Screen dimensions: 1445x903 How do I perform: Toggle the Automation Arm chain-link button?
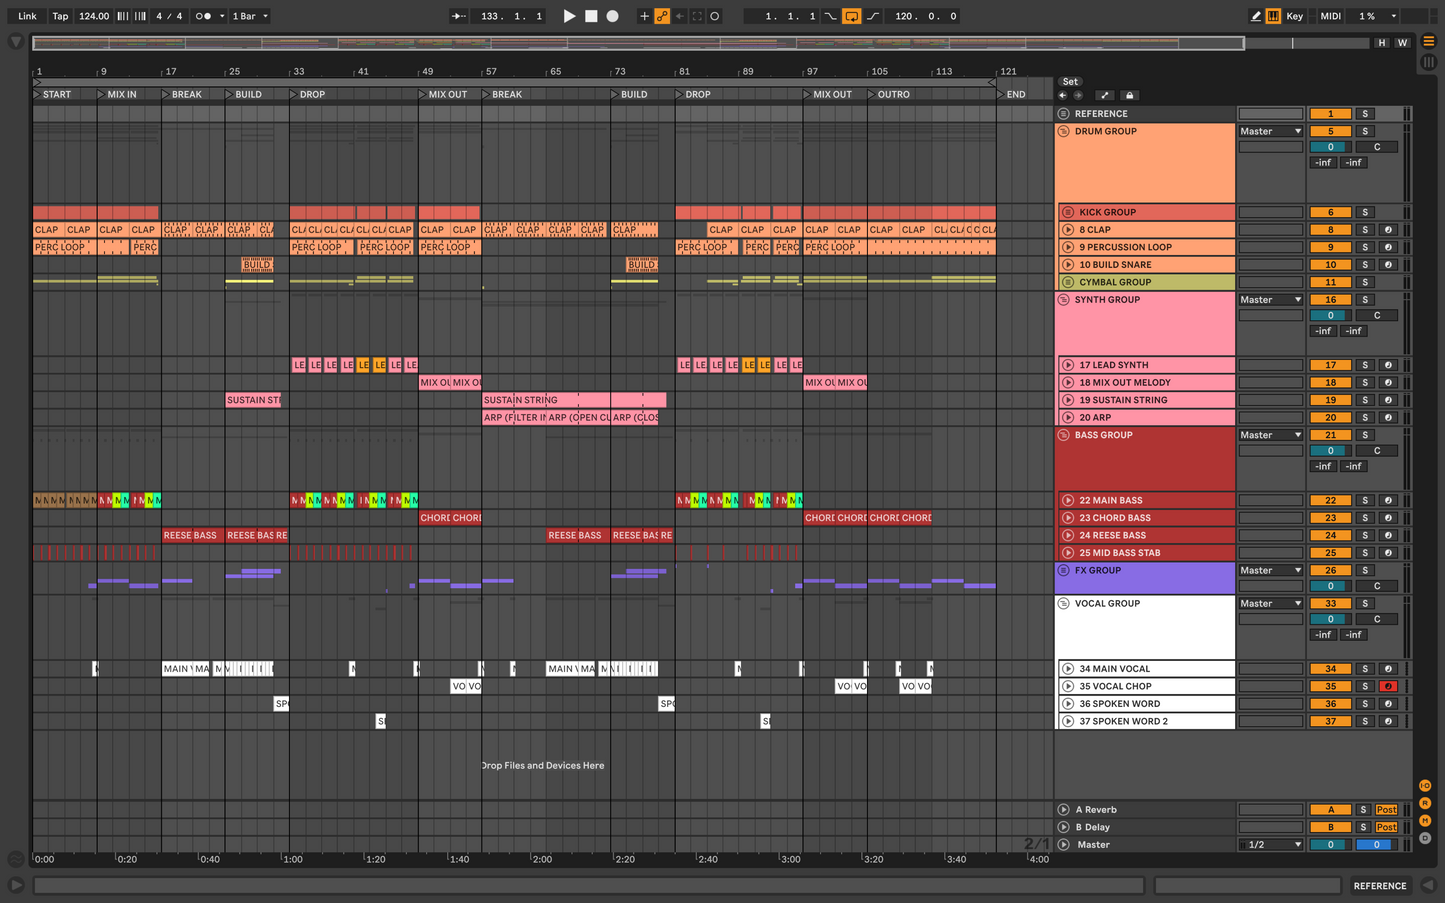coord(662,16)
